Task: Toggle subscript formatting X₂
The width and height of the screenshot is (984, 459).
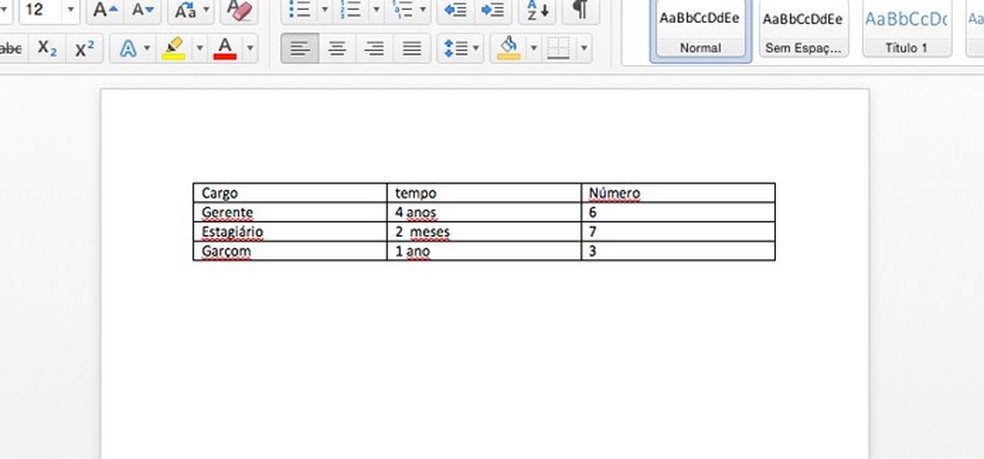Action: 47,48
